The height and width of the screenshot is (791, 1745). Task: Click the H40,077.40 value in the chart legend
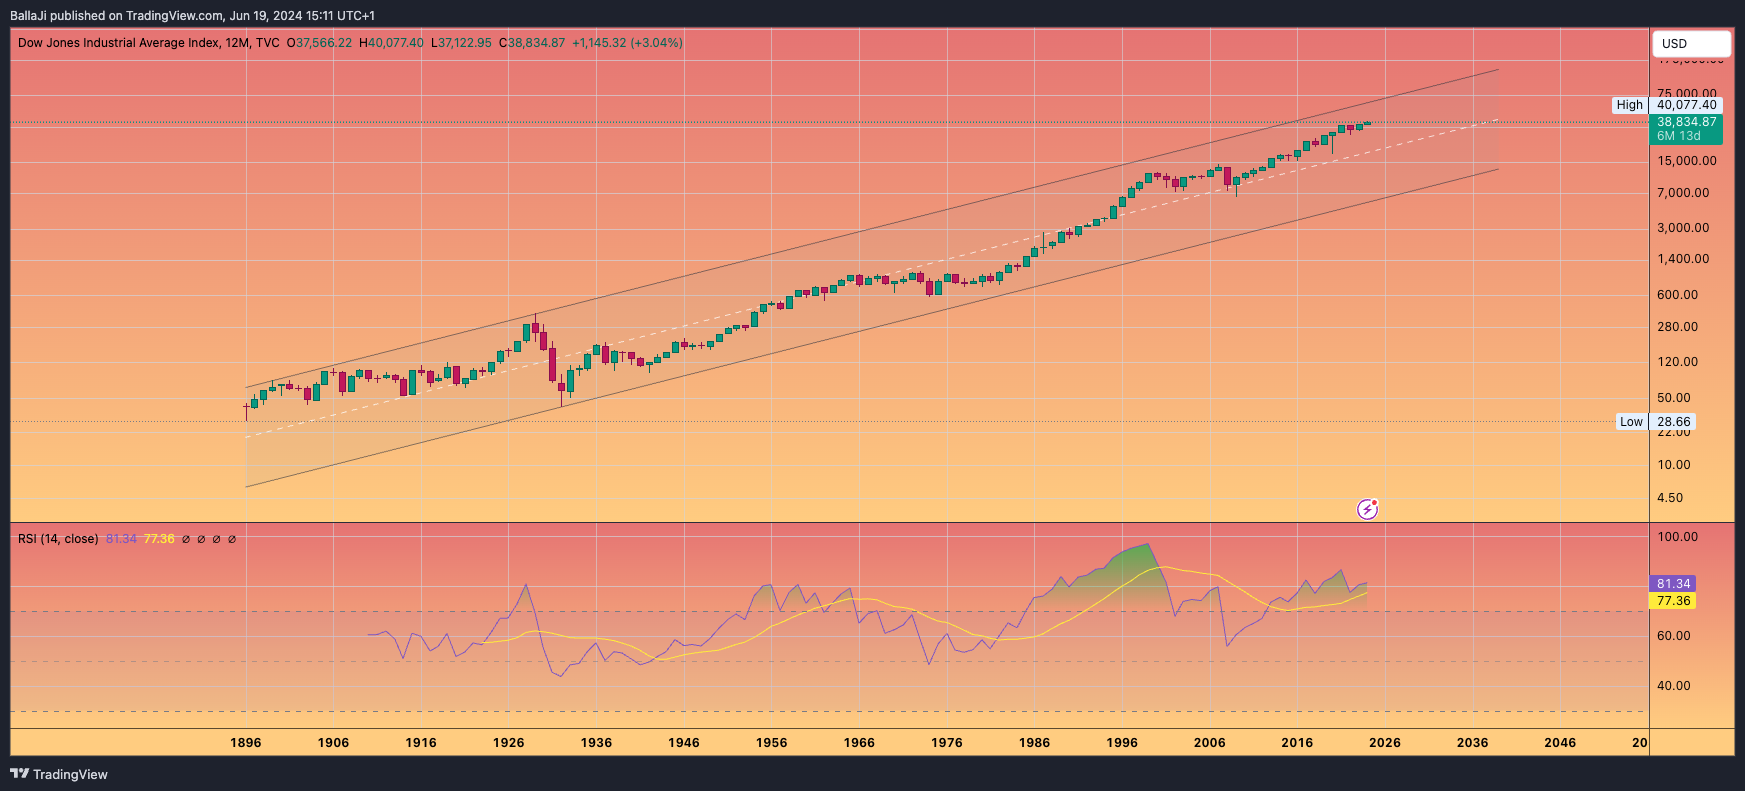tap(391, 43)
